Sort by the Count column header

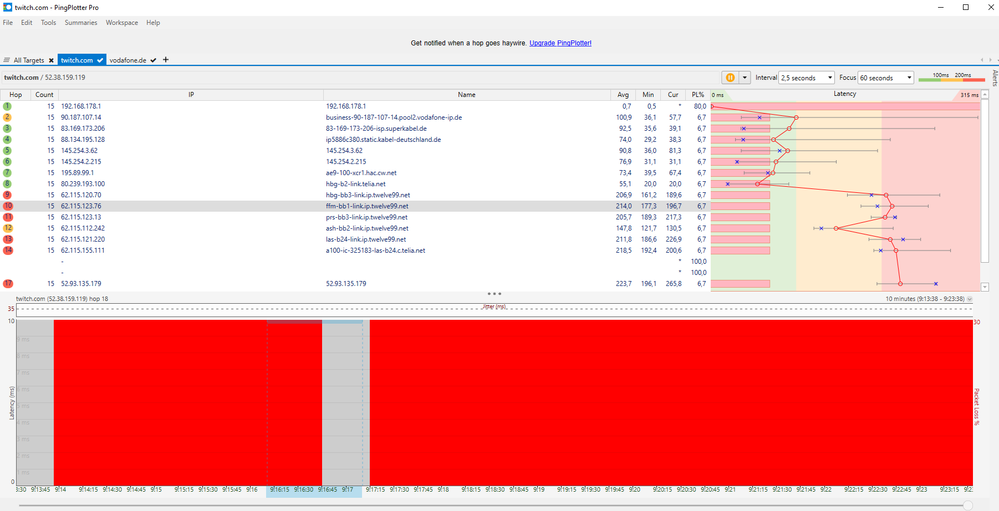click(x=45, y=94)
